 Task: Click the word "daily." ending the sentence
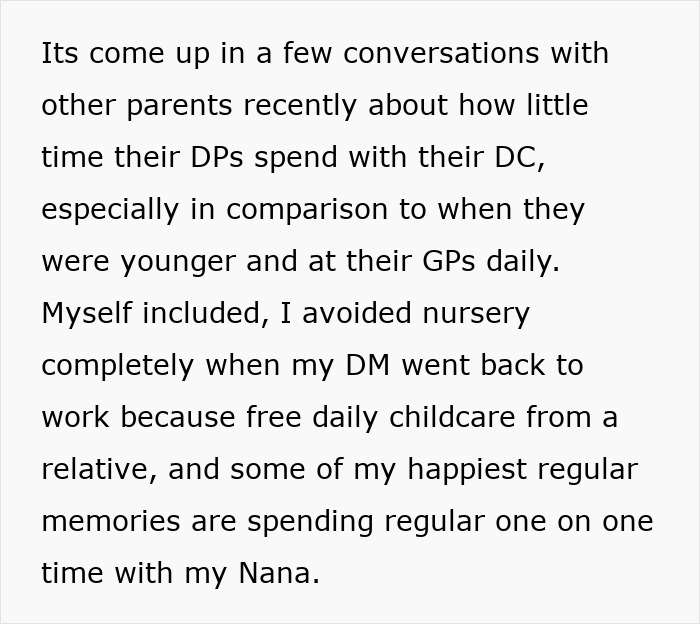[x=523, y=262]
